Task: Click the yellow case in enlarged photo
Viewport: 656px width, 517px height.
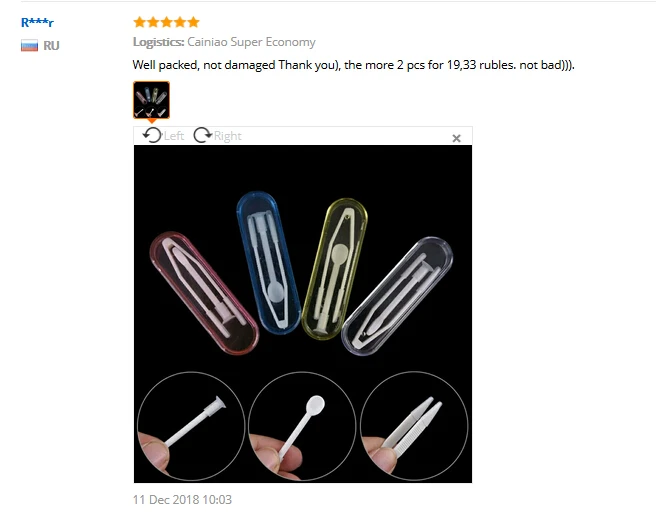Action: point(335,269)
